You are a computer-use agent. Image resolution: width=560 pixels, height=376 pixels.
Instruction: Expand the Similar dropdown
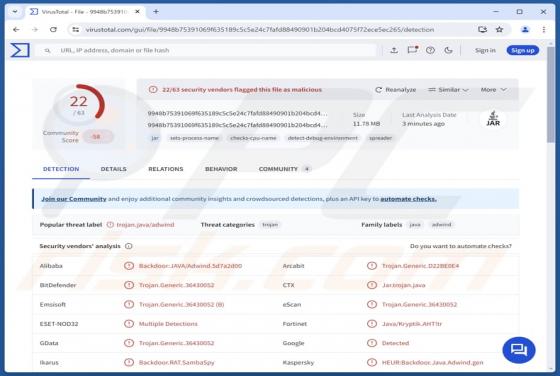(448, 90)
